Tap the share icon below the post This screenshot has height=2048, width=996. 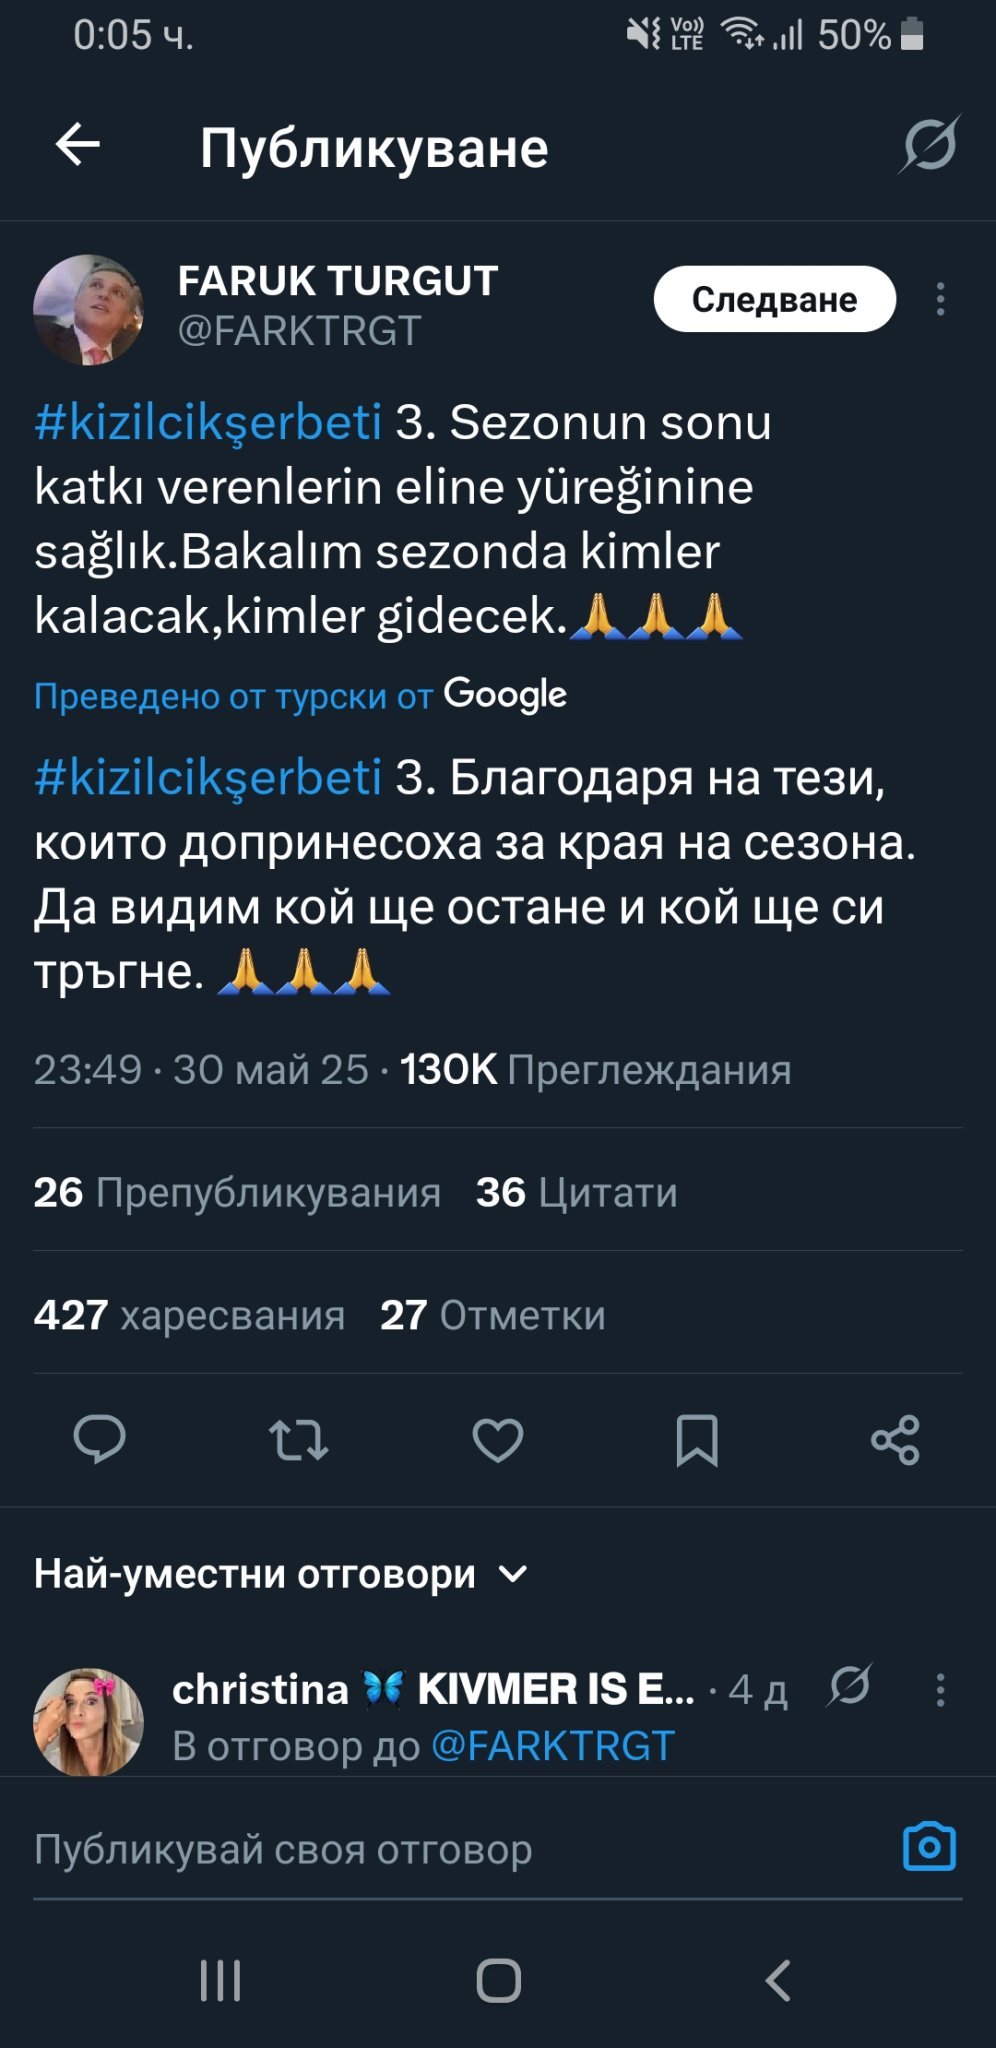[895, 1440]
